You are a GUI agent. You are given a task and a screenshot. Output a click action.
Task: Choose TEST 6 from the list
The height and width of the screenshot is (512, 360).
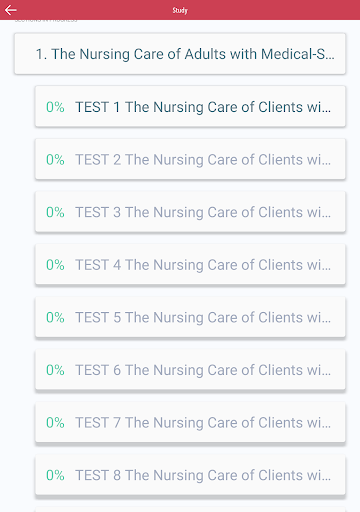point(190,370)
